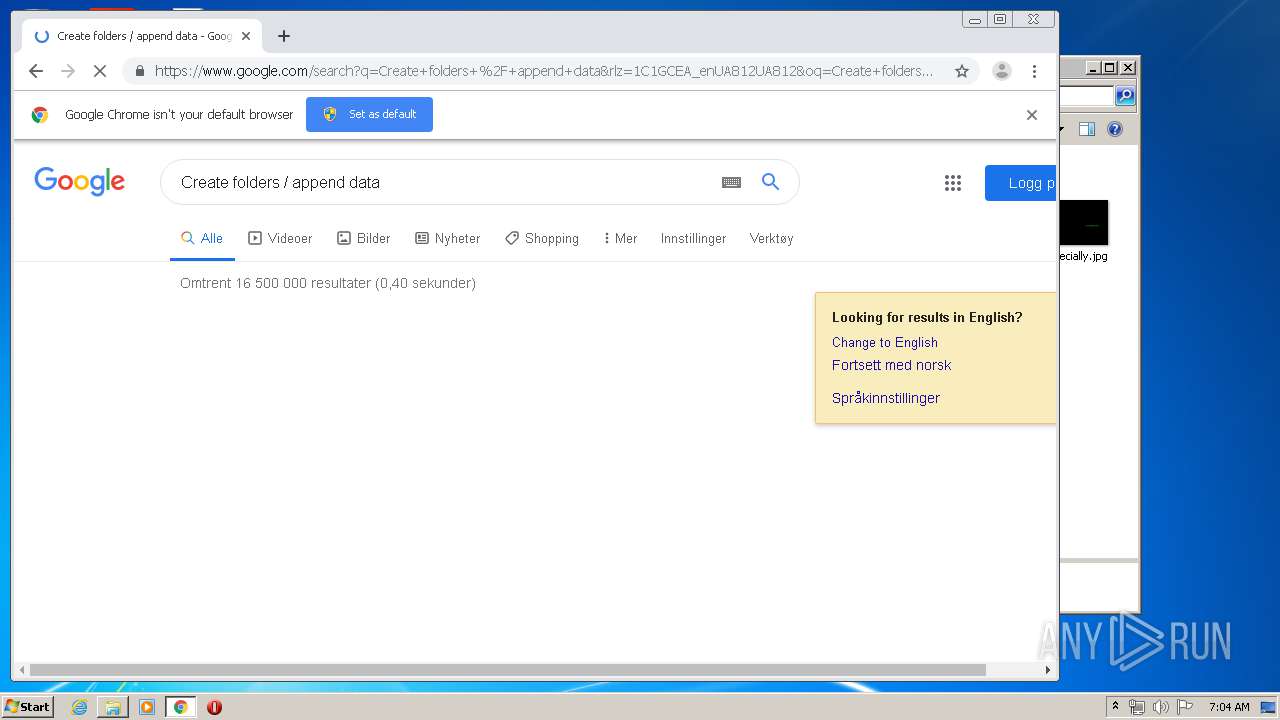Maximize the background Explorer window
Viewport: 1280px width, 720px height.
(x=1109, y=68)
